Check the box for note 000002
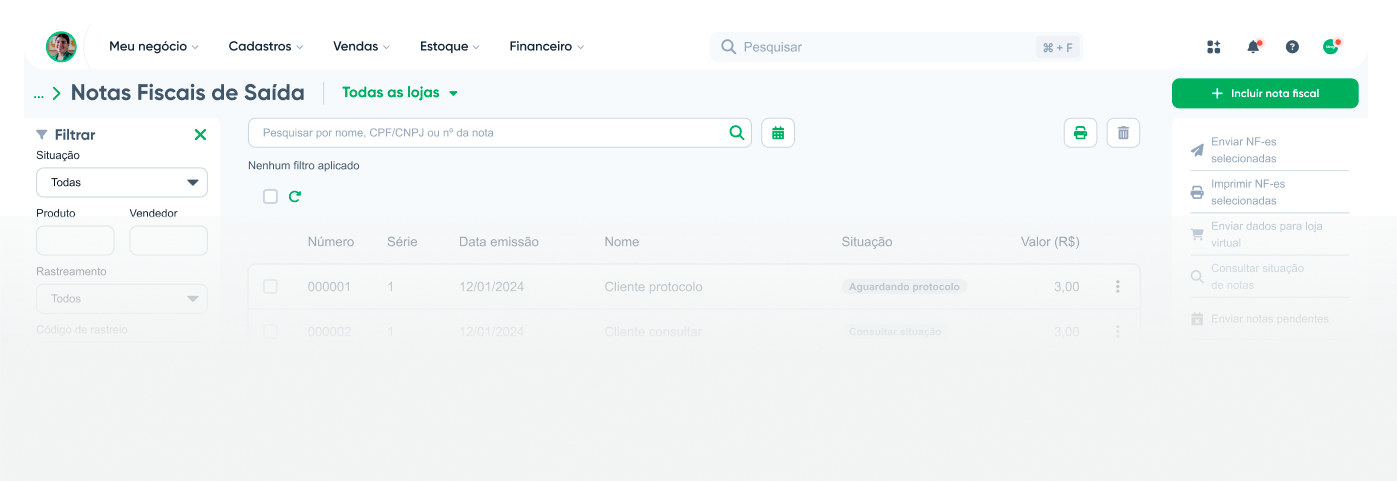 tap(270, 331)
